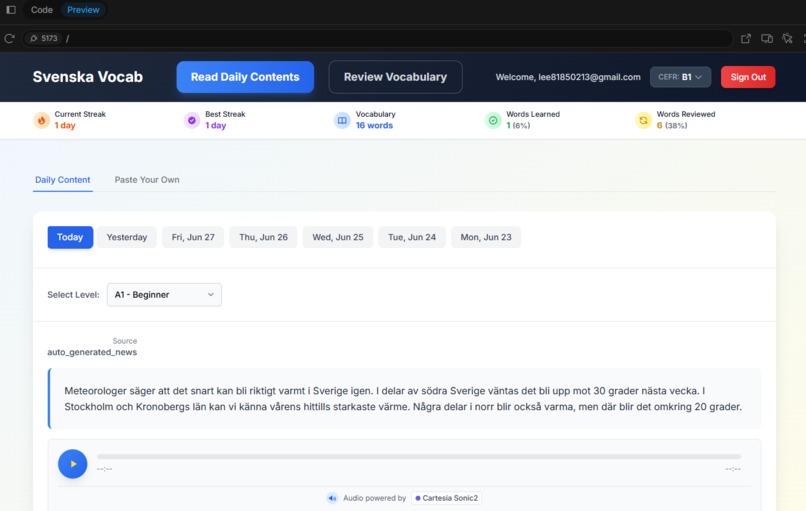Open Read Daily Contents
Viewport: 806px width, 511px height.
tap(245, 77)
